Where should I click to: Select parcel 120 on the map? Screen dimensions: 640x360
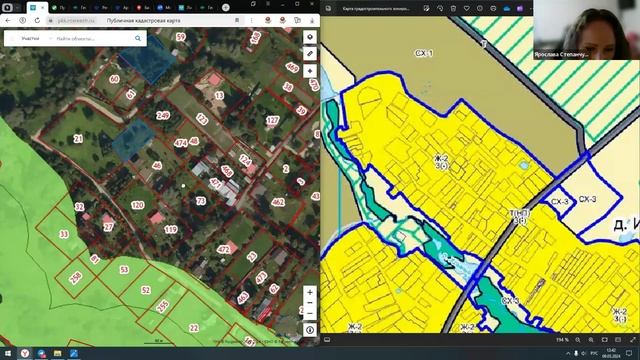point(138,205)
